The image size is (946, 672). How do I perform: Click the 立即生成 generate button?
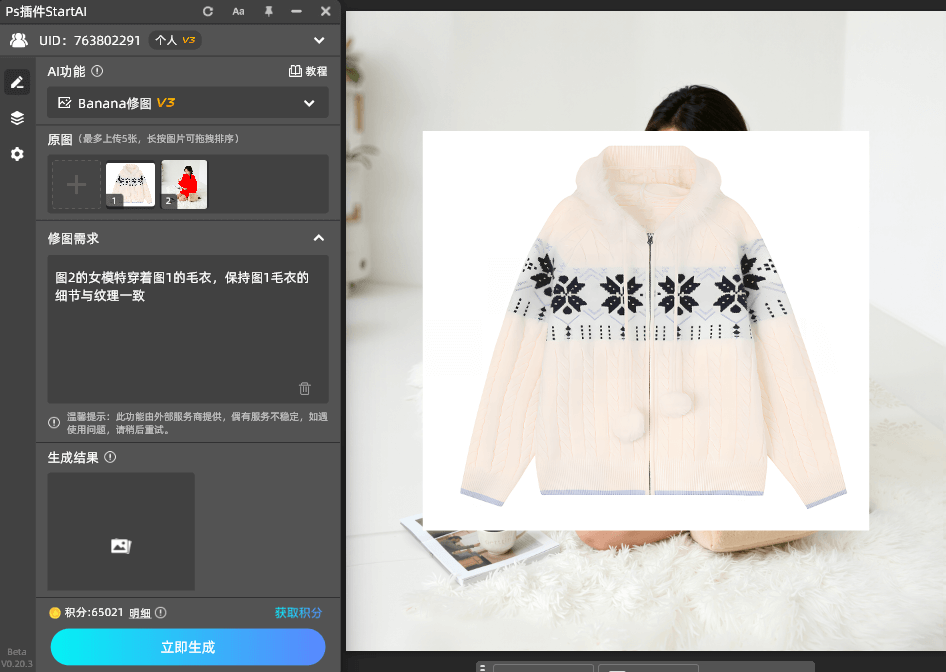[186, 647]
